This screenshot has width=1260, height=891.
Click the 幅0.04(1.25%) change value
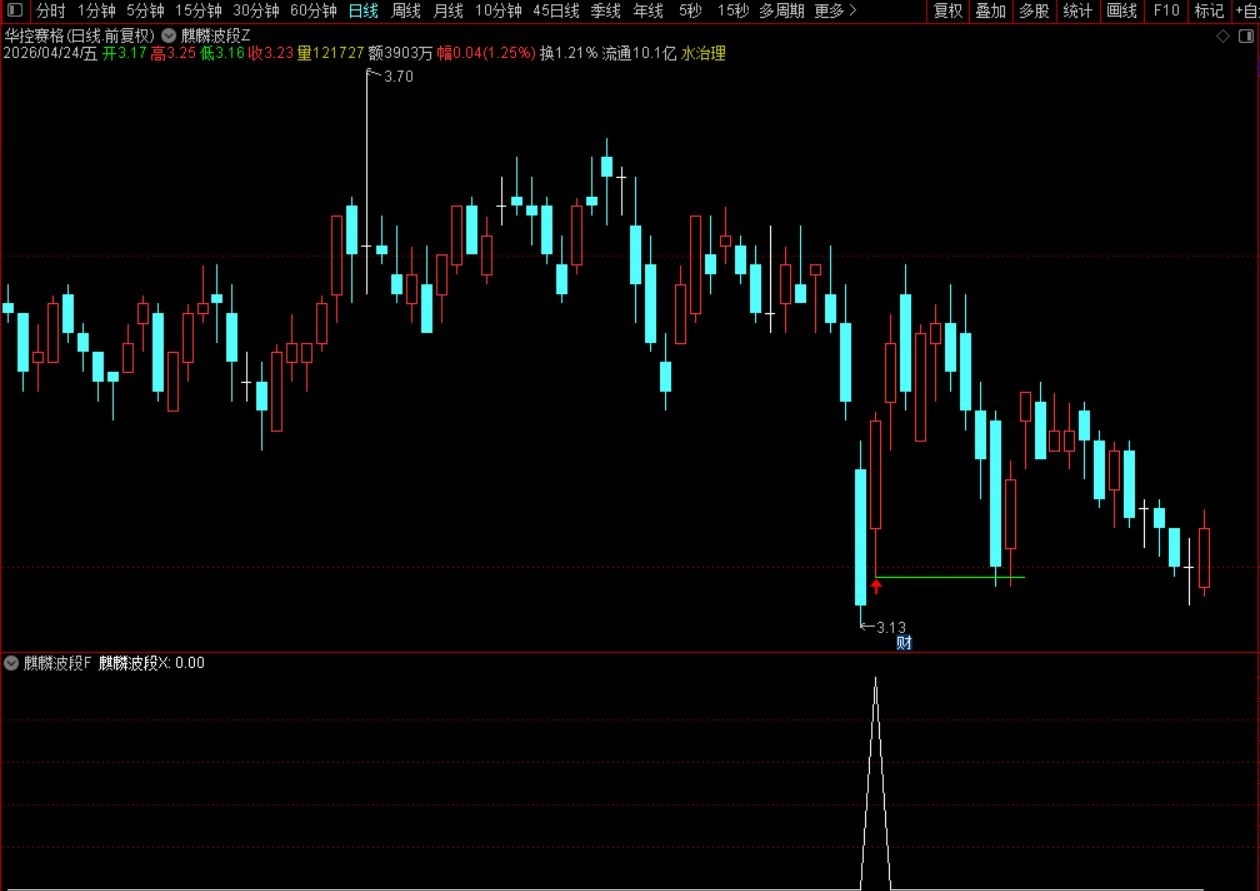click(486, 54)
